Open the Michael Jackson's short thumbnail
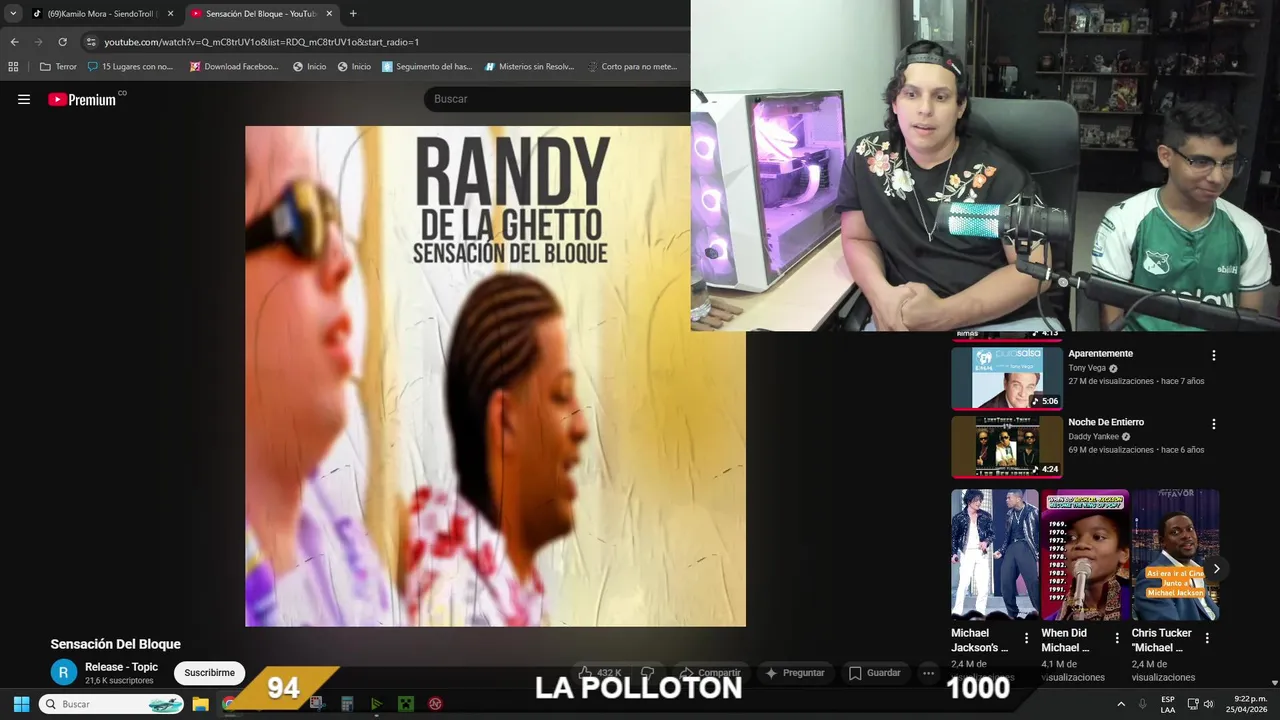Image resolution: width=1280 pixels, height=720 pixels. 995,555
